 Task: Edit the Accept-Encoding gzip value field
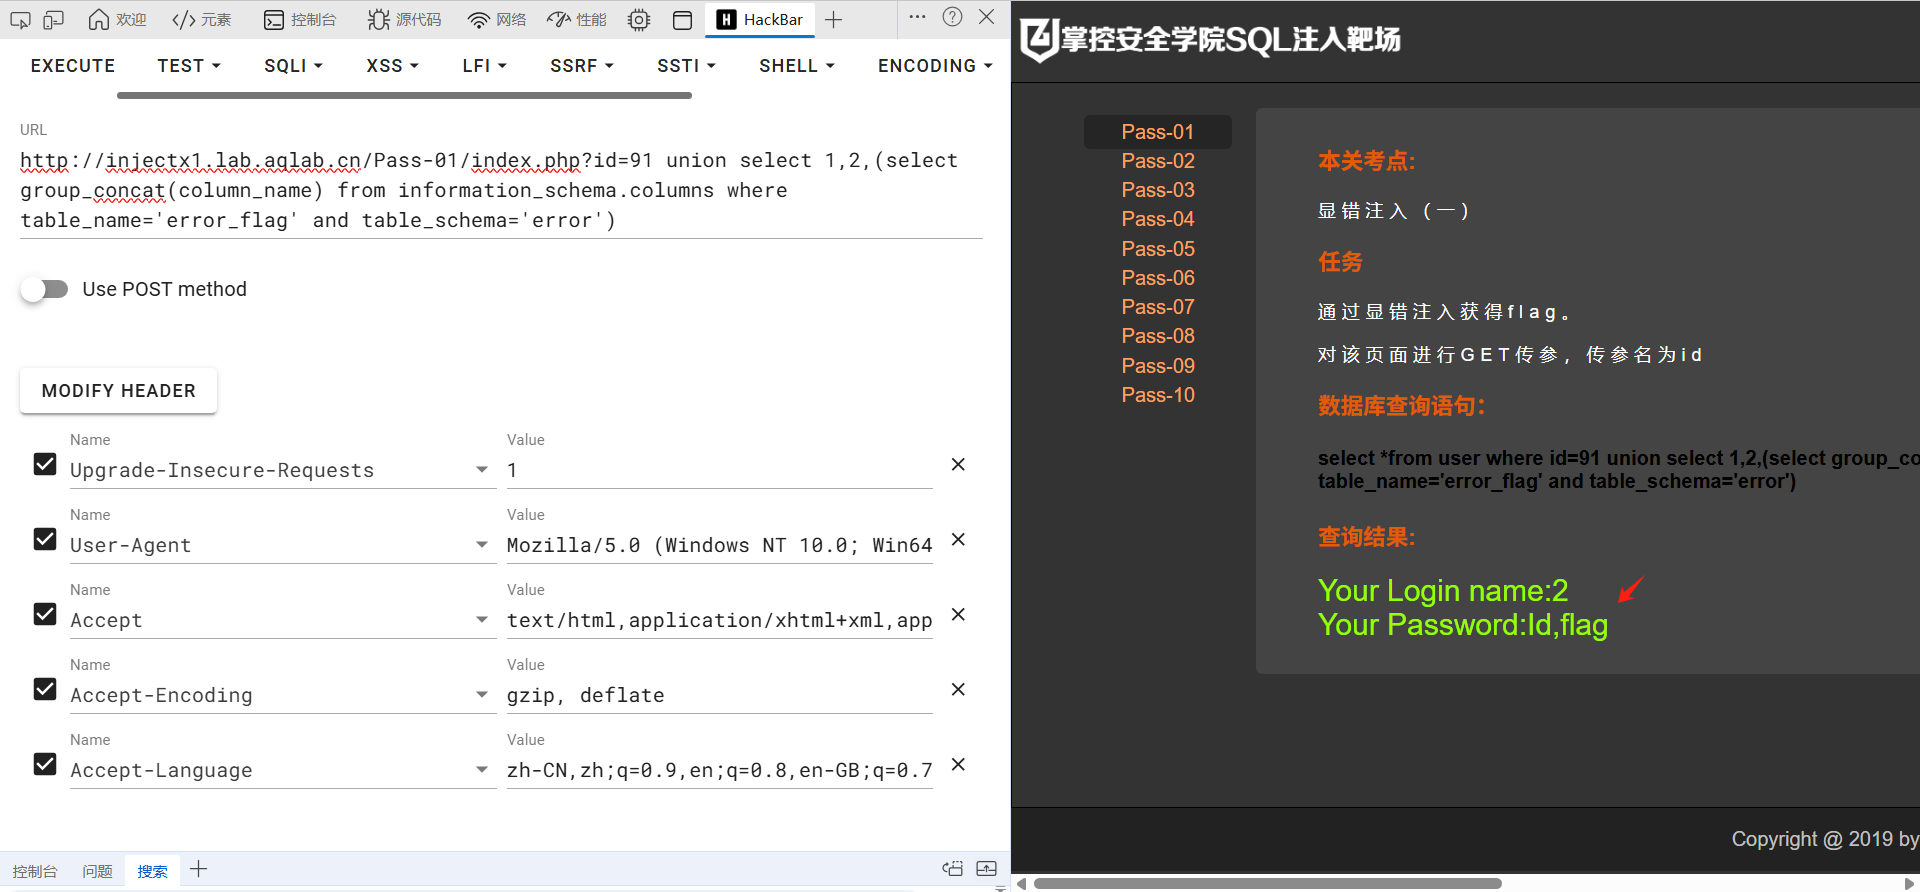(720, 695)
